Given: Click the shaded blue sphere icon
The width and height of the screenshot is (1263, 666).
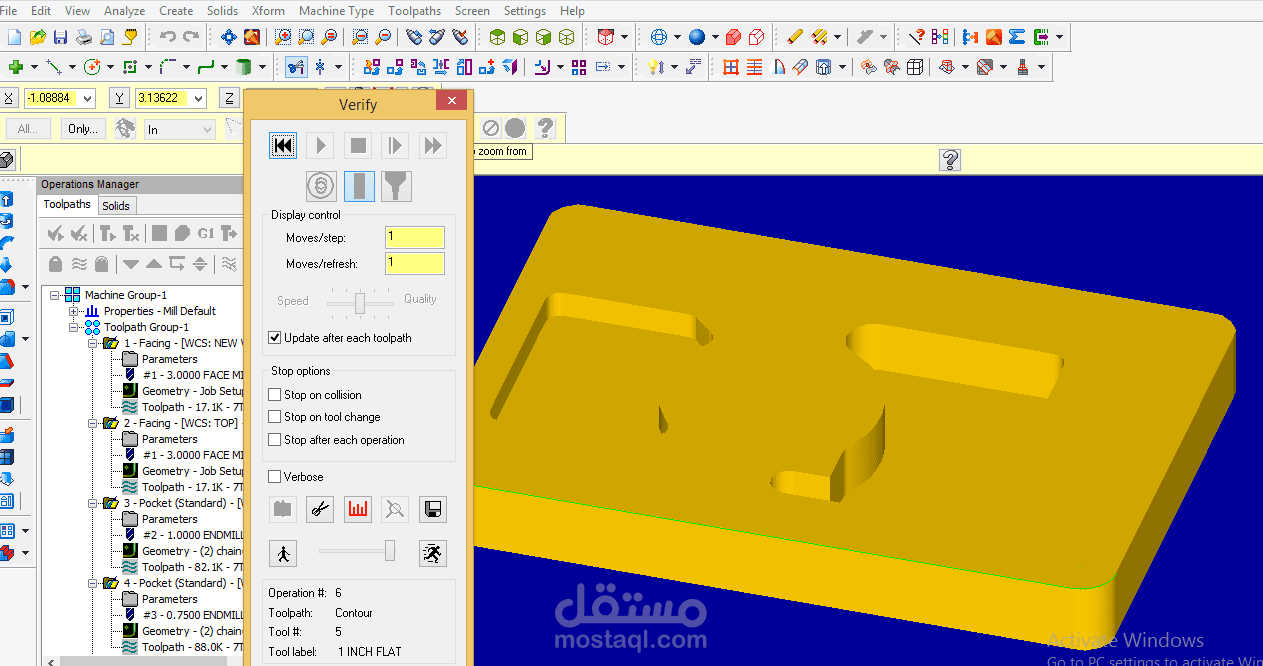Looking at the screenshot, I should click(x=696, y=37).
